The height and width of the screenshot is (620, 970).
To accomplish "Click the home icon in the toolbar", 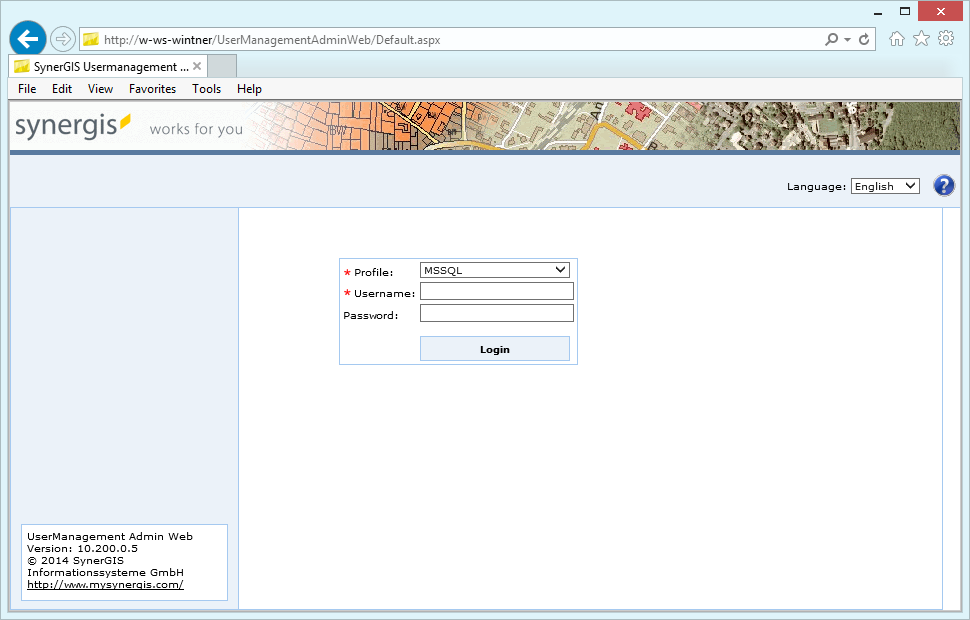I will pos(896,37).
